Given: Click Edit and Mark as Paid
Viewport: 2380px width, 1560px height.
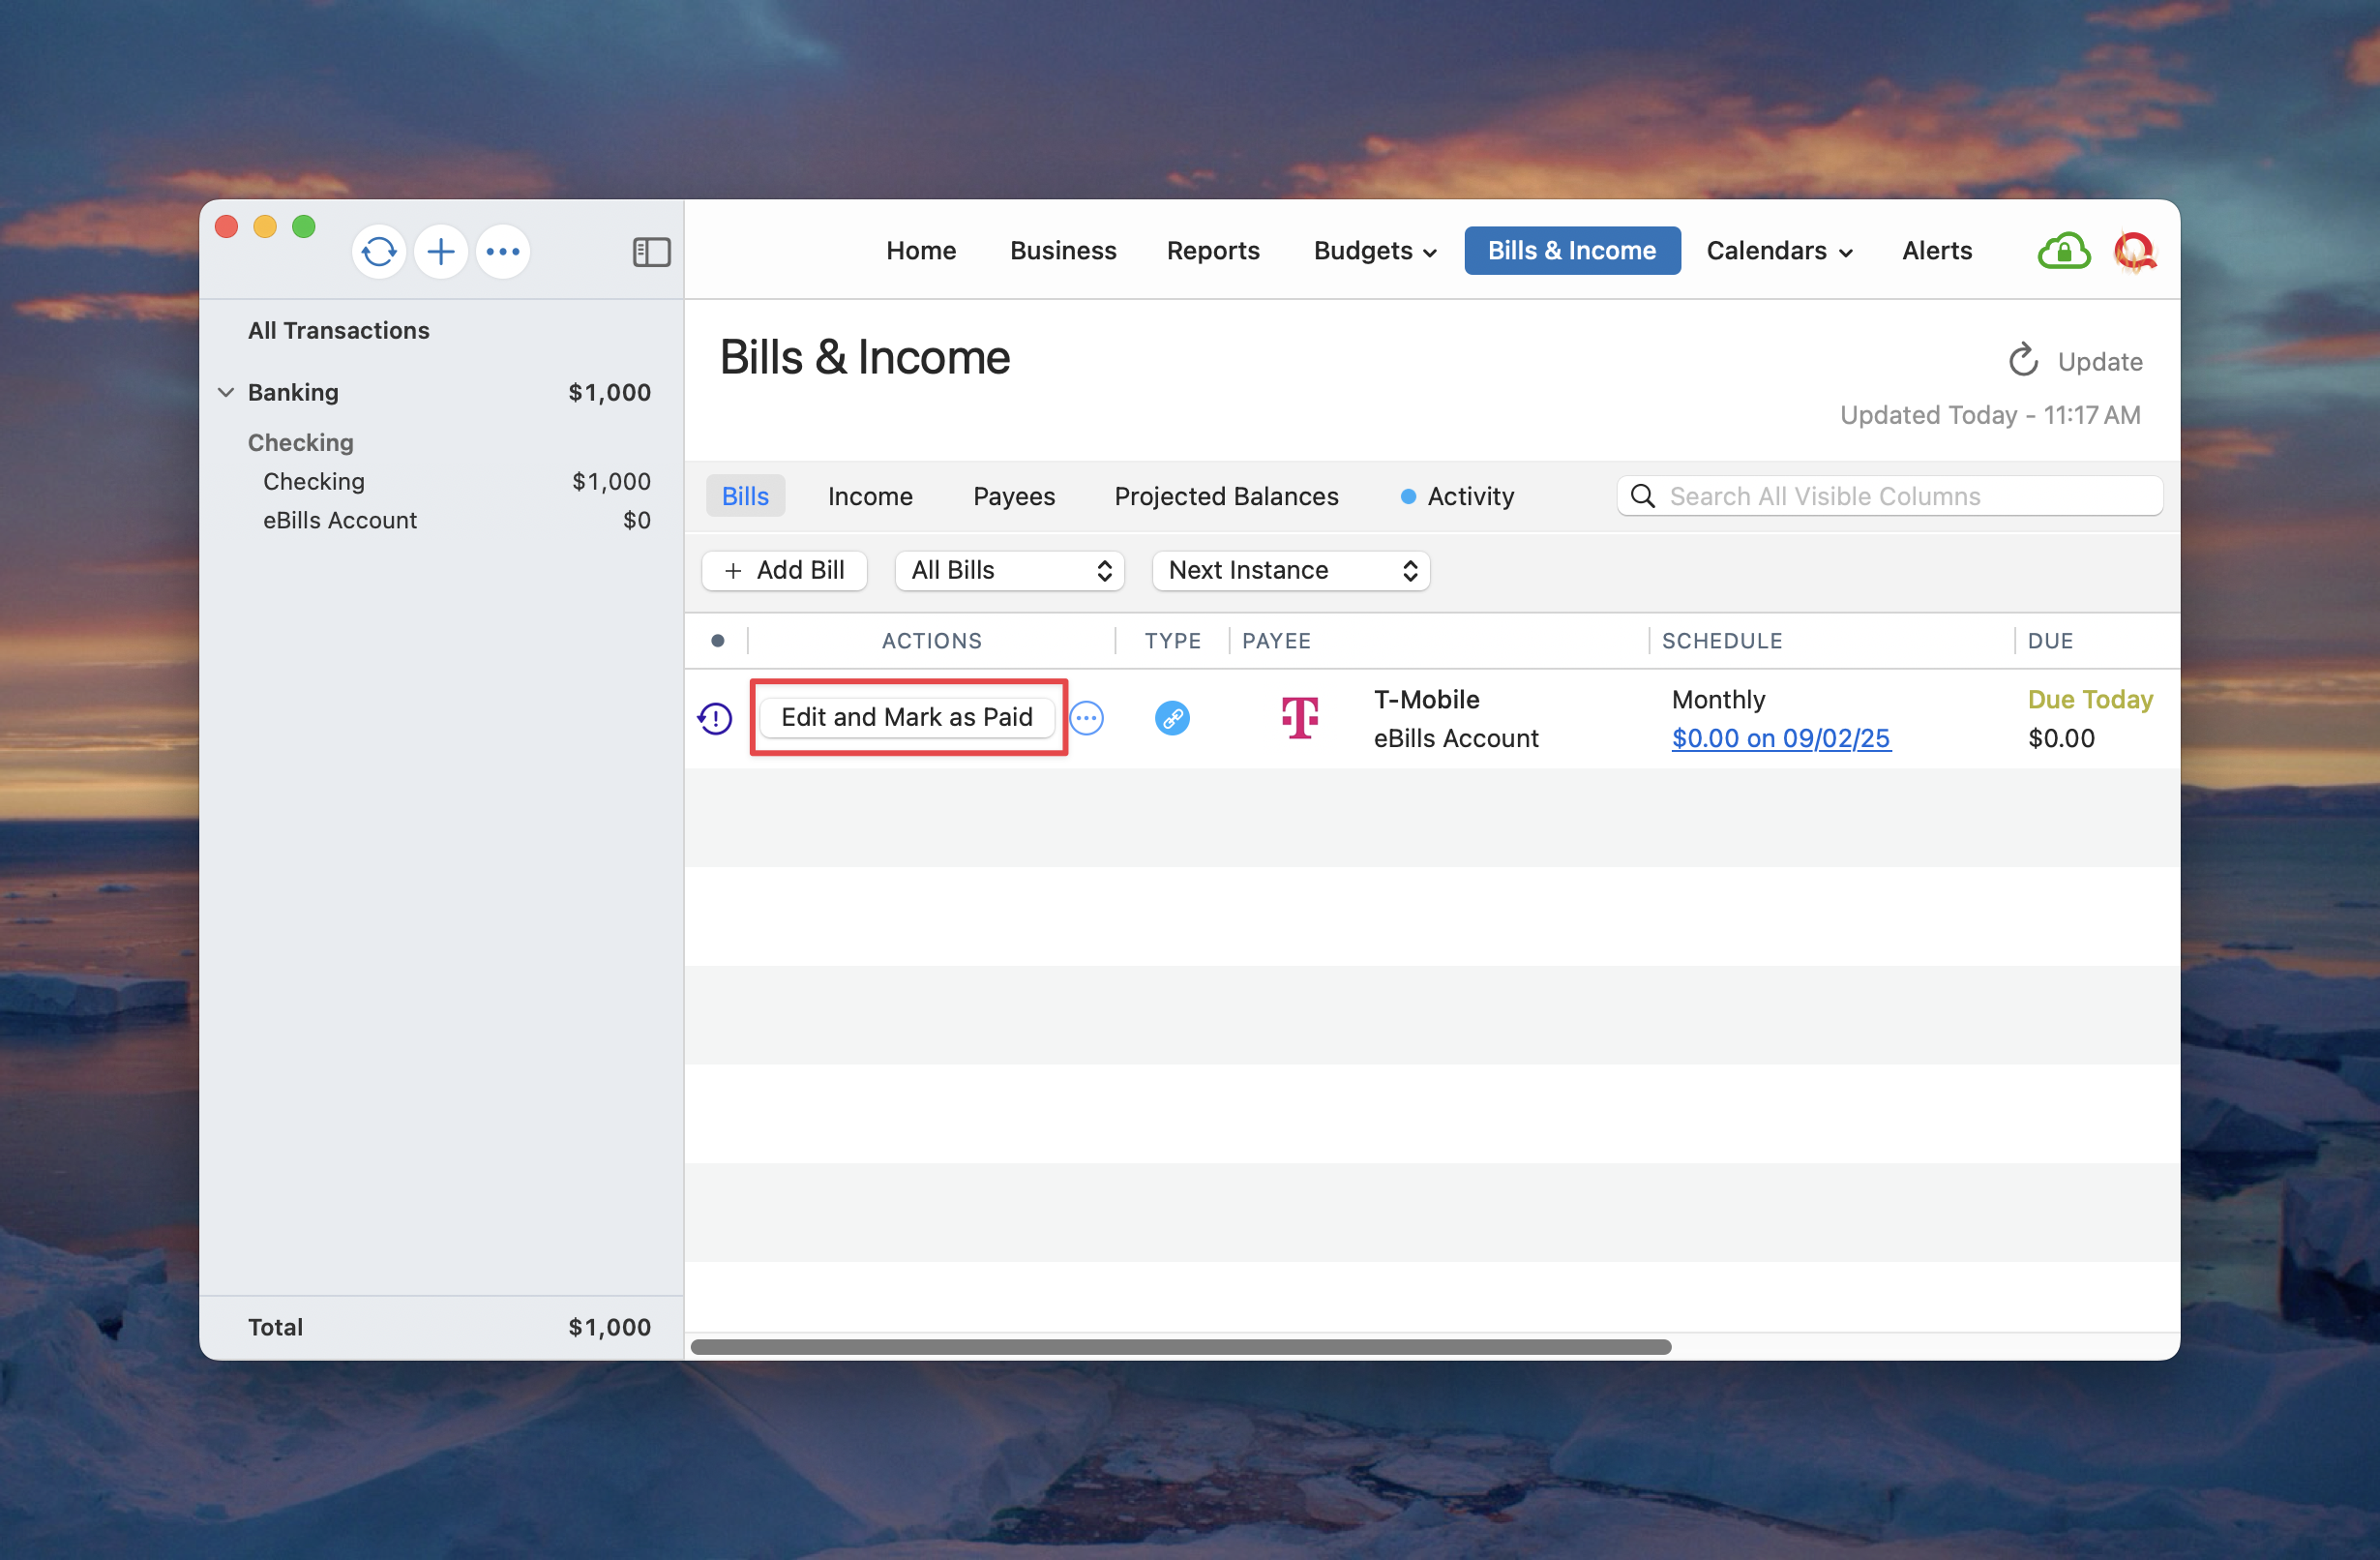Looking at the screenshot, I should (907, 718).
